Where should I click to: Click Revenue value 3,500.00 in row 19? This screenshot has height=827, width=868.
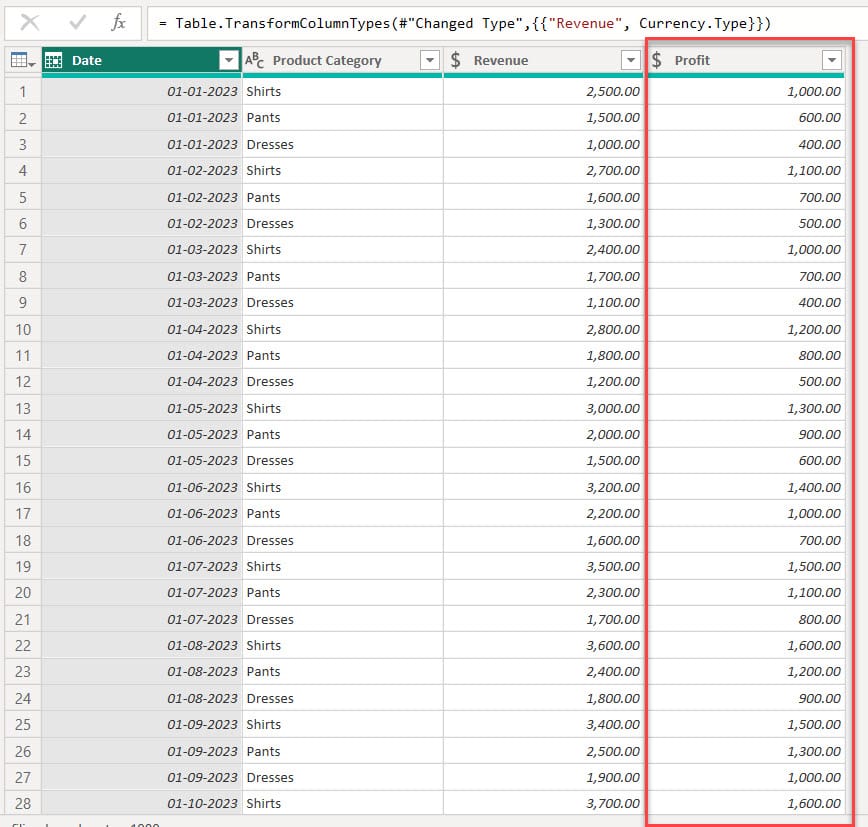613,566
